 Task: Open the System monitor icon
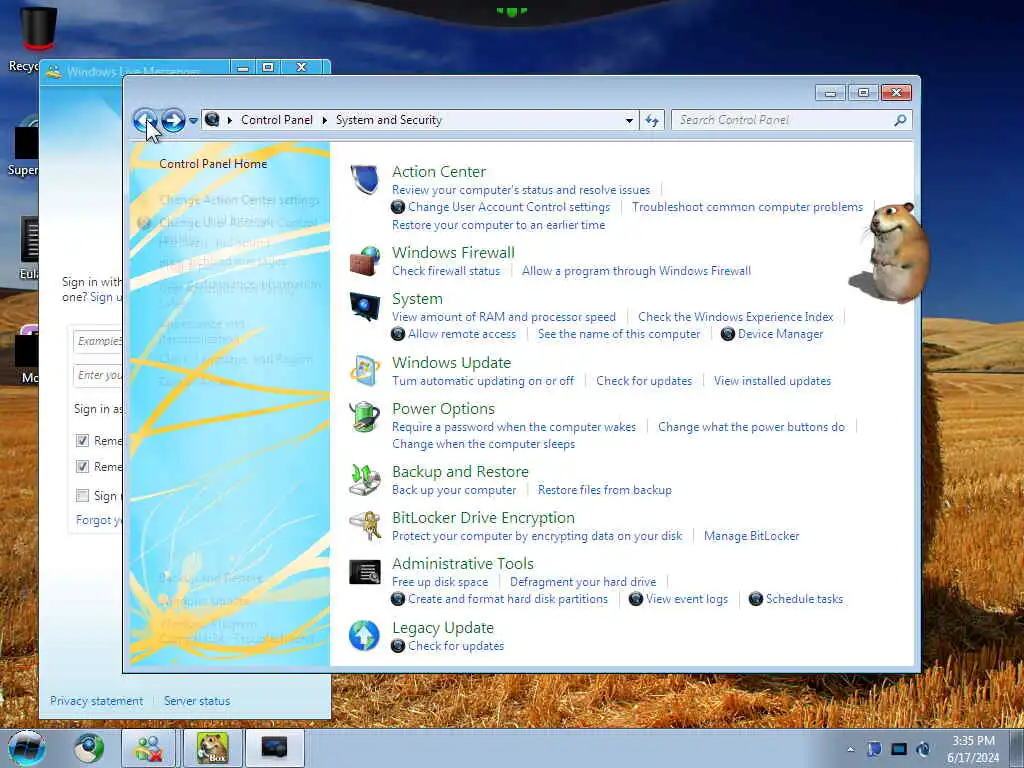(x=364, y=306)
